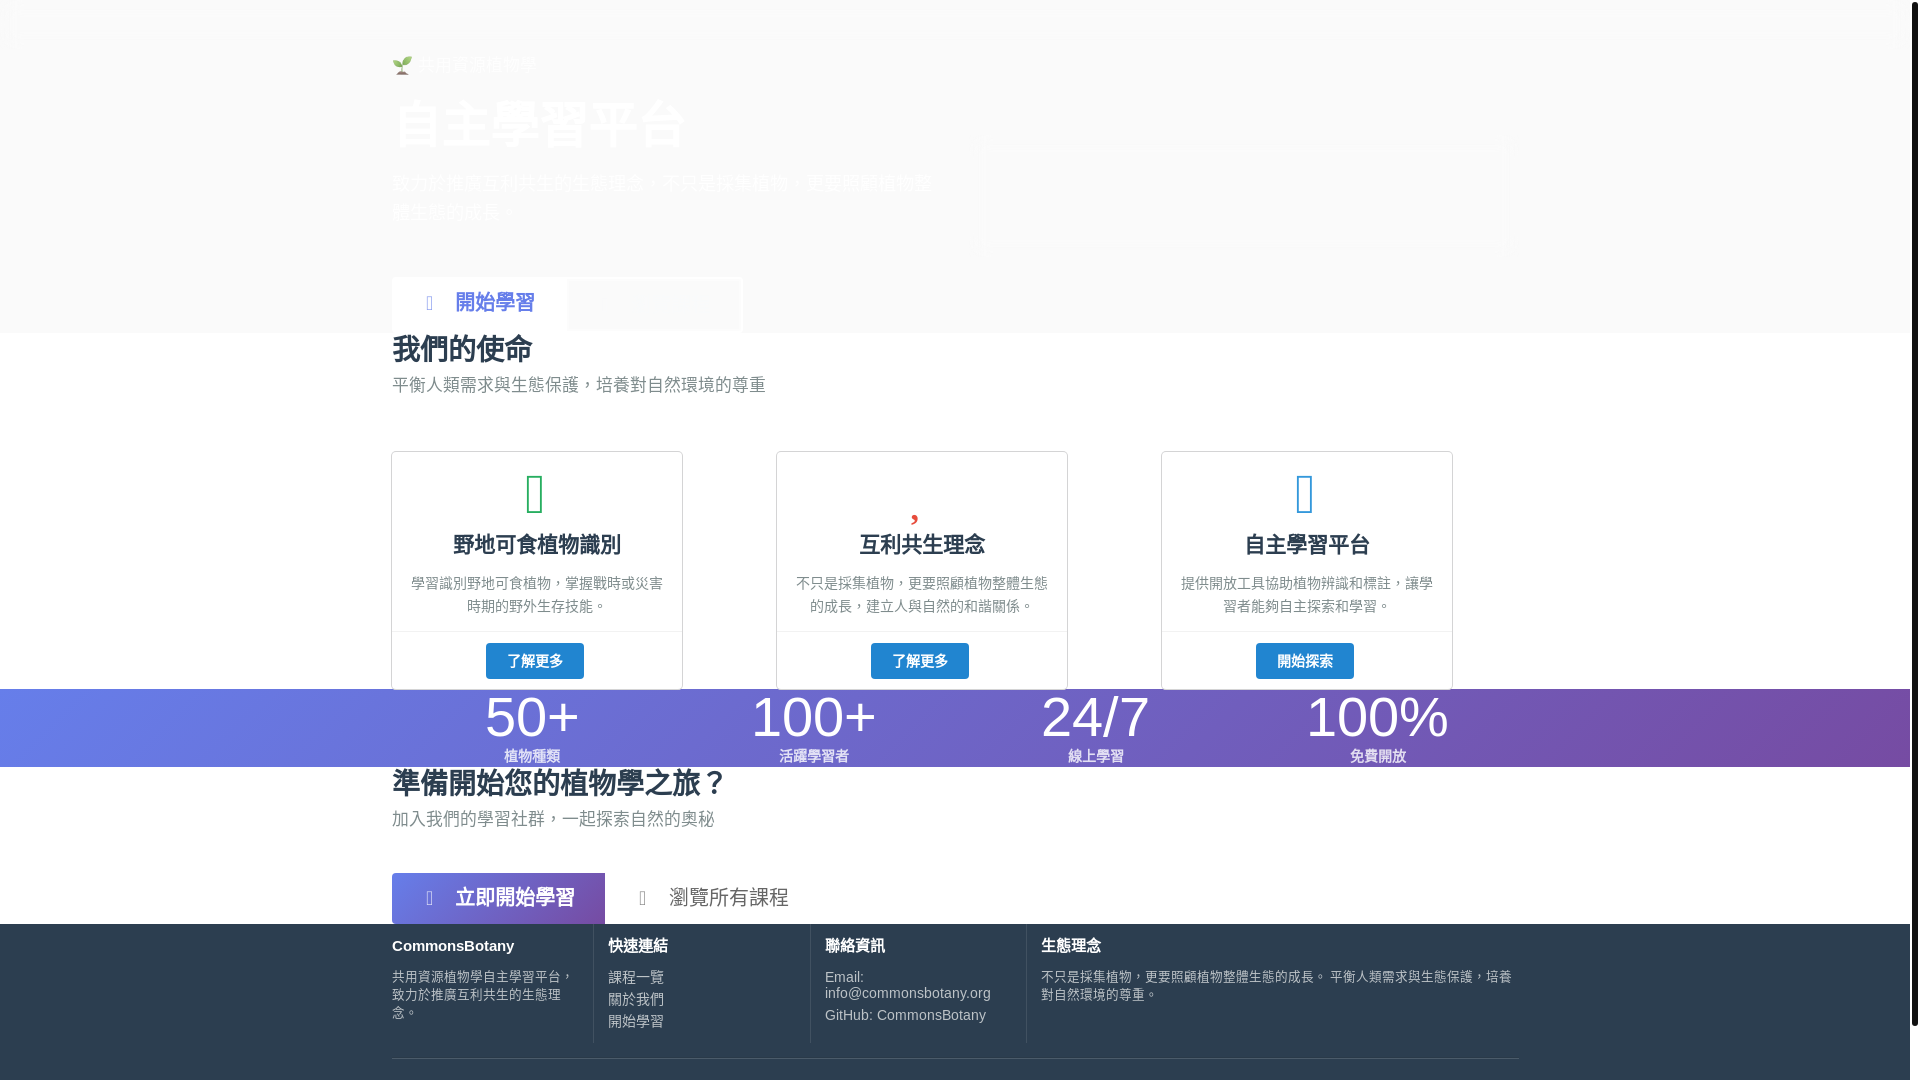This screenshot has height=1080, width=1920.
Task: Click the icon inside 立即開始學習 button
Action: 430,898
